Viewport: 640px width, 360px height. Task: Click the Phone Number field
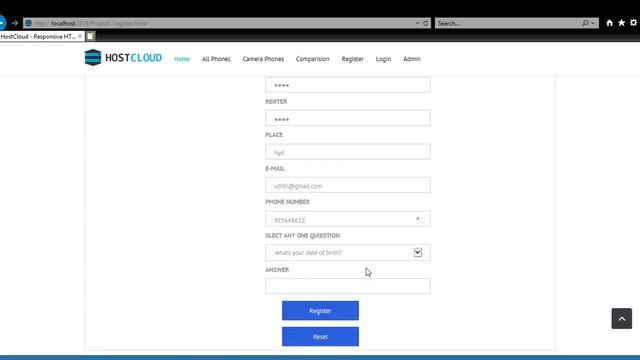(348, 219)
